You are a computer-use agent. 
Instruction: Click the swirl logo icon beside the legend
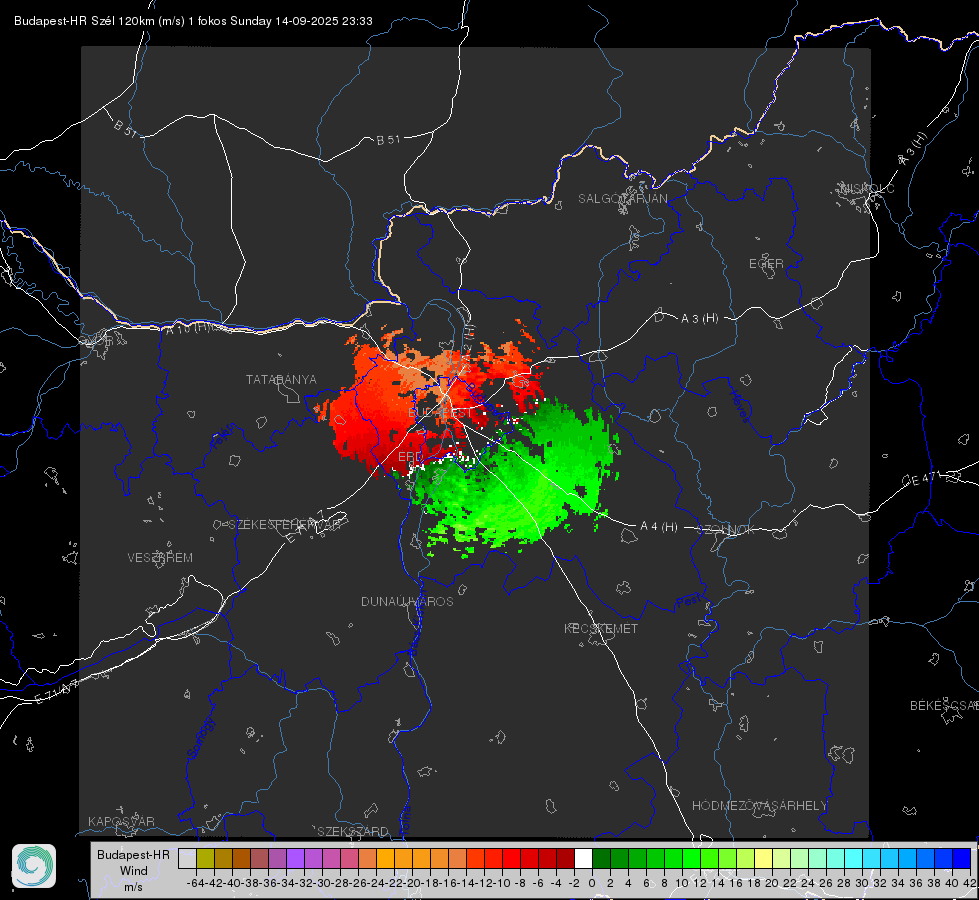click(34, 866)
